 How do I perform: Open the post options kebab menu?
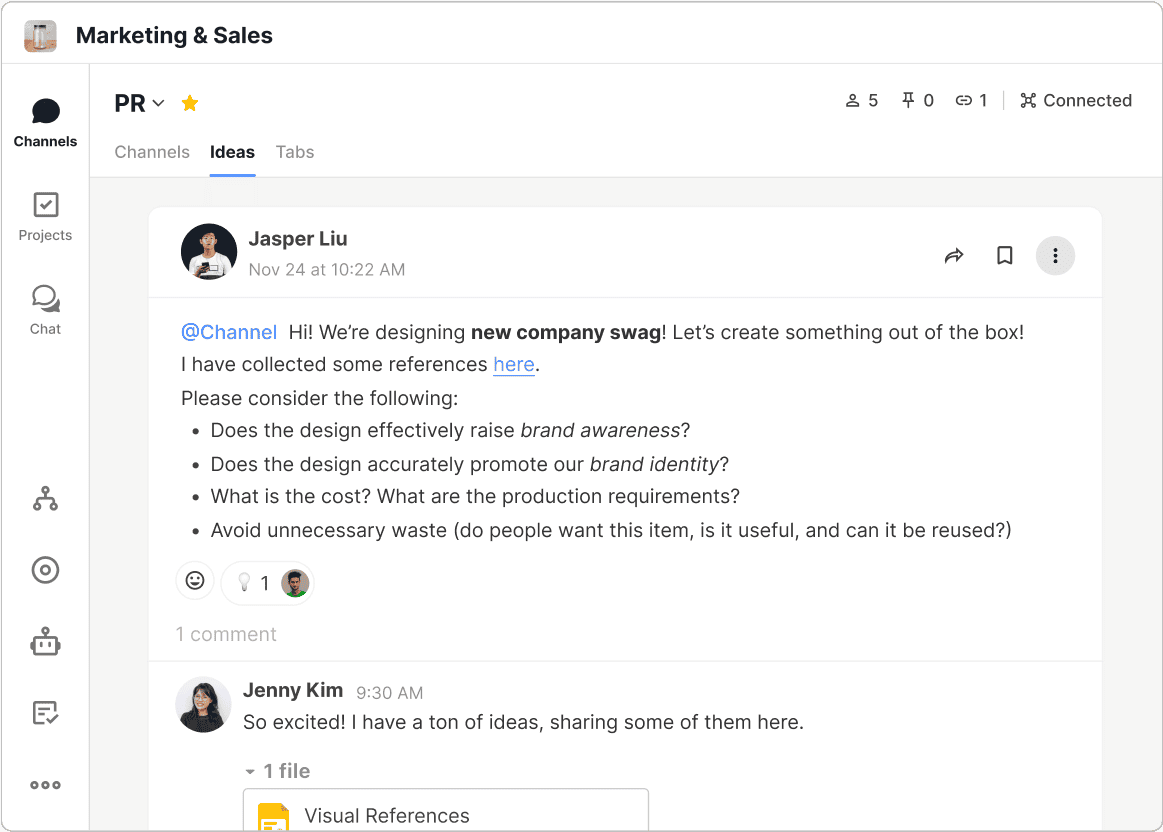pos(1055,256)
